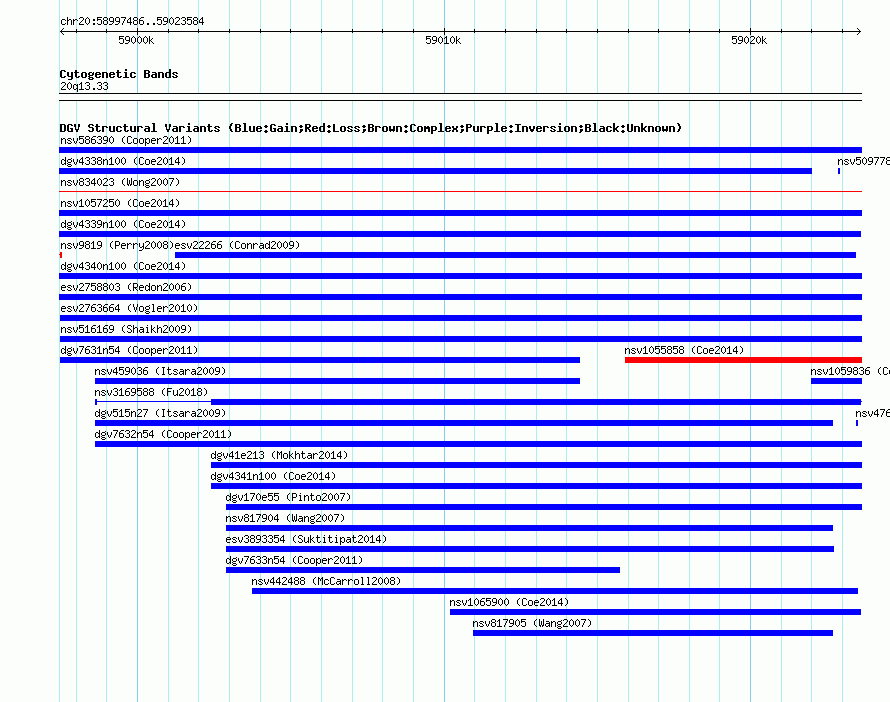Click the nsv516169 (Shaikh2009) label

point(126,329)
